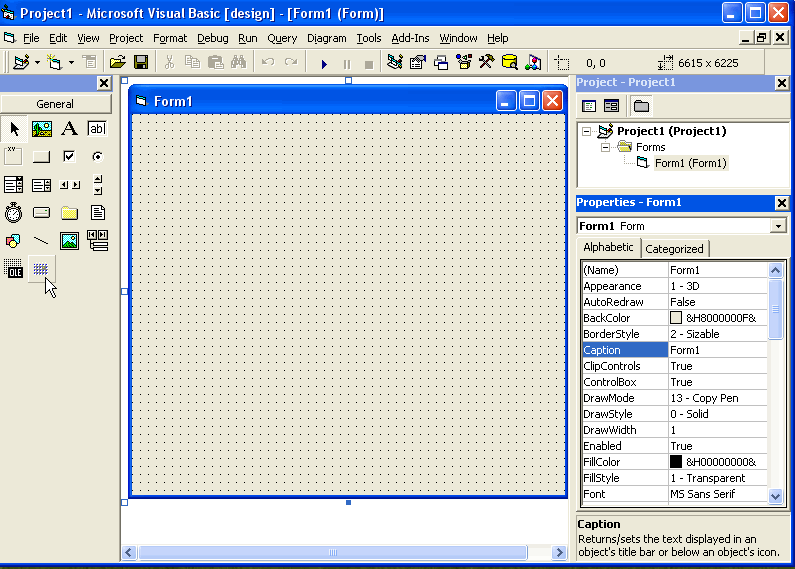Switch to the Categorized tab
The image size is (795, 569).
pos(674,249)
